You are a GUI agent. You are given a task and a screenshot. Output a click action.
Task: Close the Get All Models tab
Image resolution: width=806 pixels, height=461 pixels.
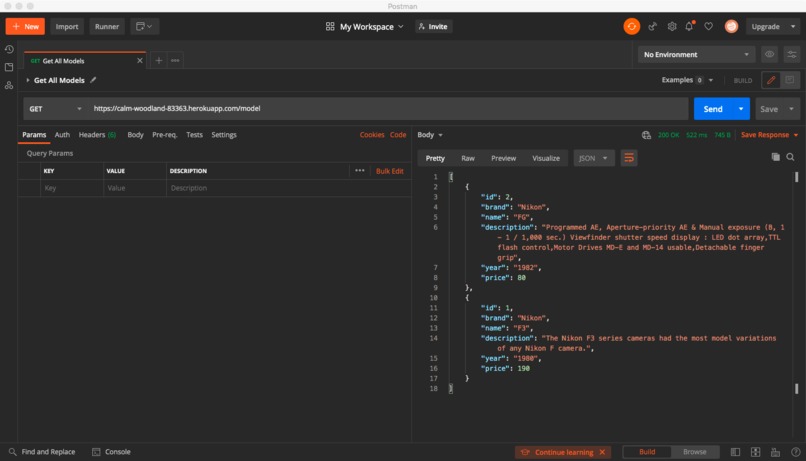click(x=139, y=61)
